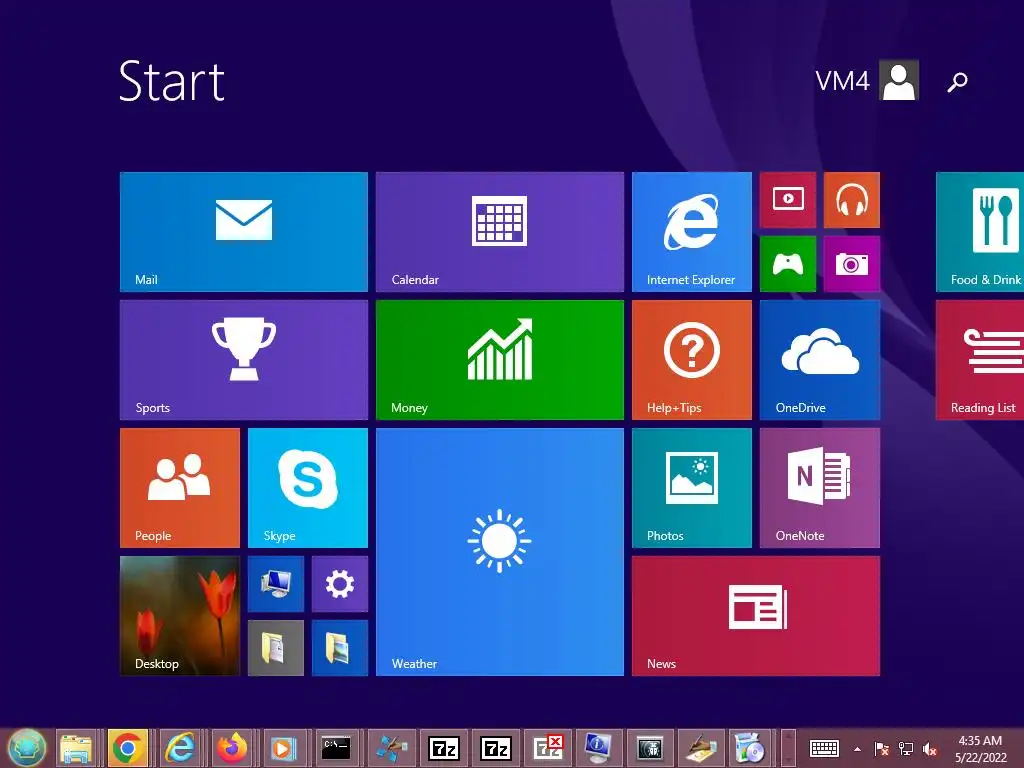Open the Sports tile
1024x768 pixels.
[x=244, y=360]
